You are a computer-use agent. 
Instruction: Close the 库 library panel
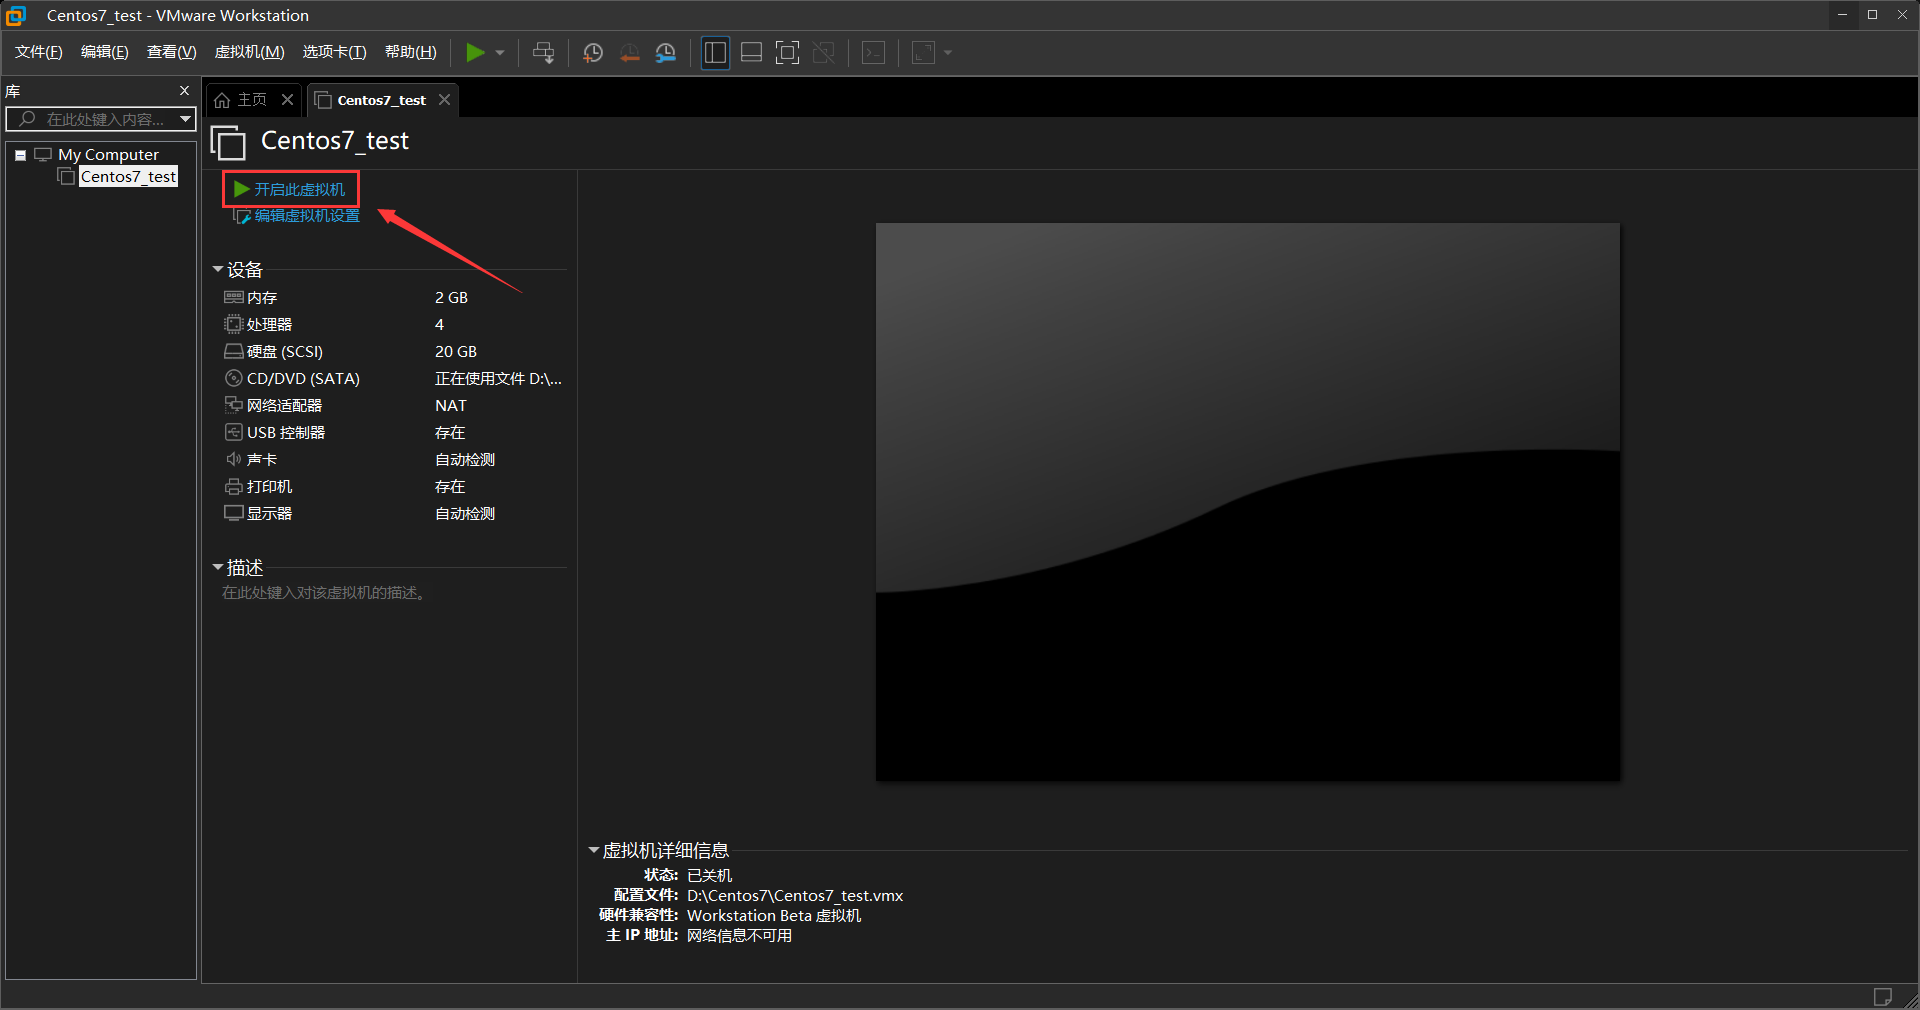pos(184,91)
